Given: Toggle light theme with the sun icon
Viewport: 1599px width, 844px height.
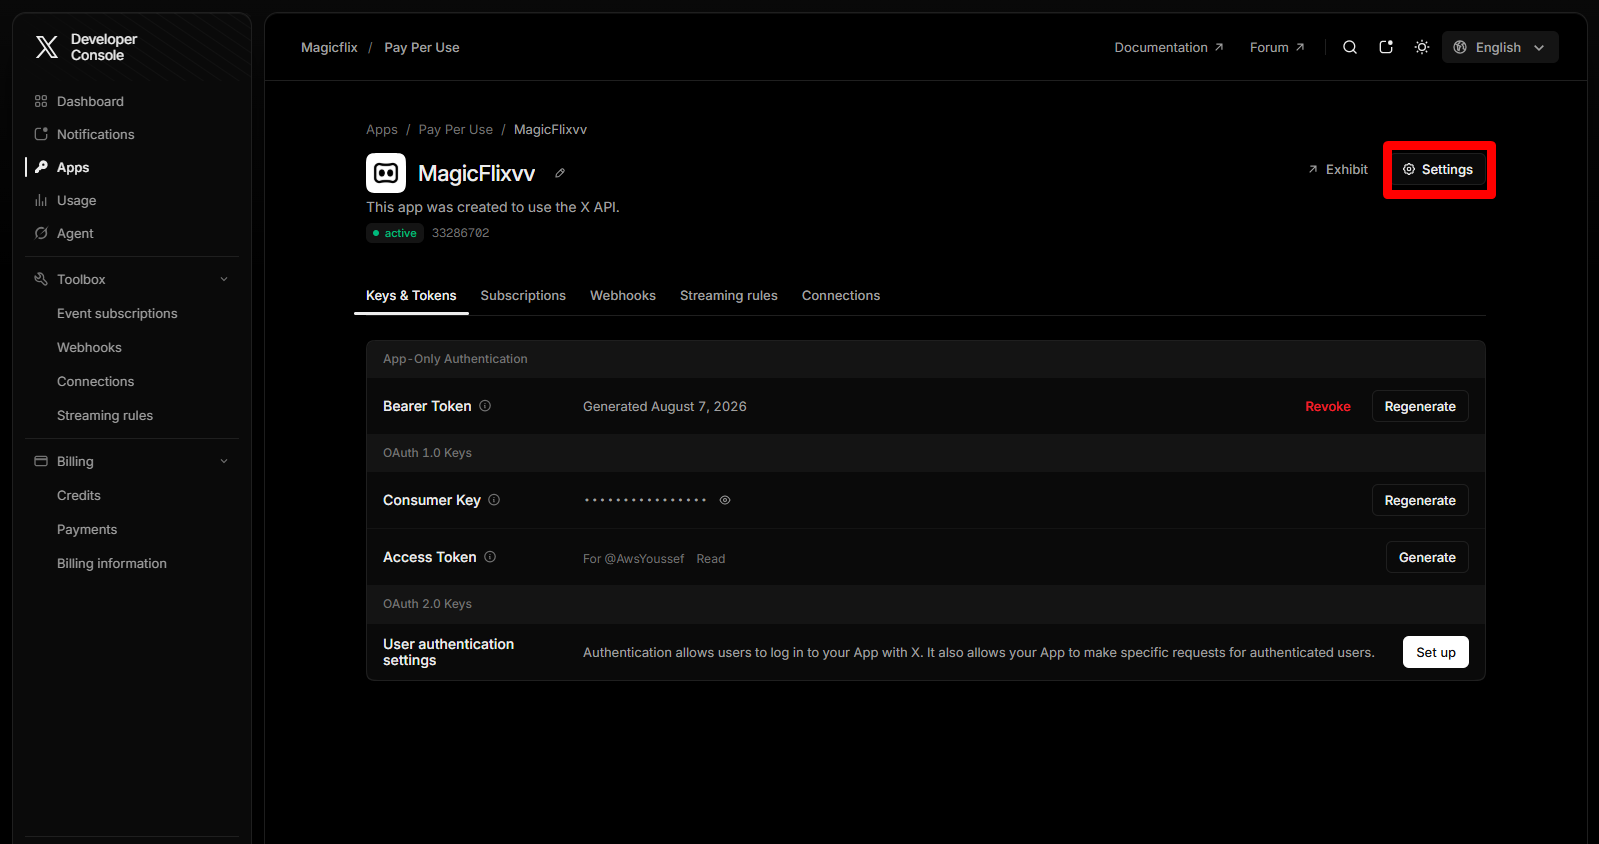Looking at the screenshot, I should [1422, 47].
